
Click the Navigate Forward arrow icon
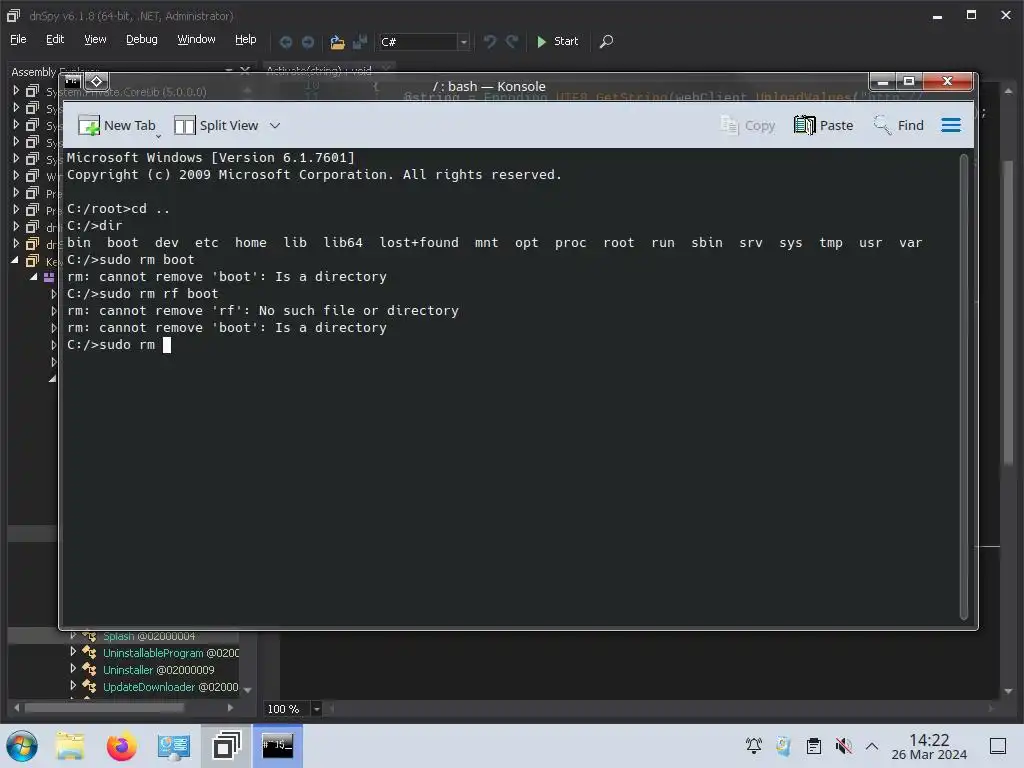click(308, 42)
